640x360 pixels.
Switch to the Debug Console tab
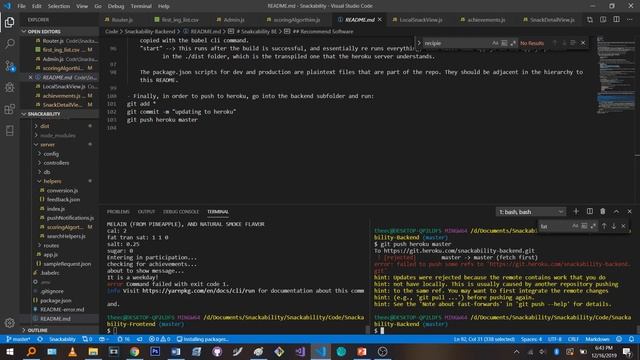[181, 211]
